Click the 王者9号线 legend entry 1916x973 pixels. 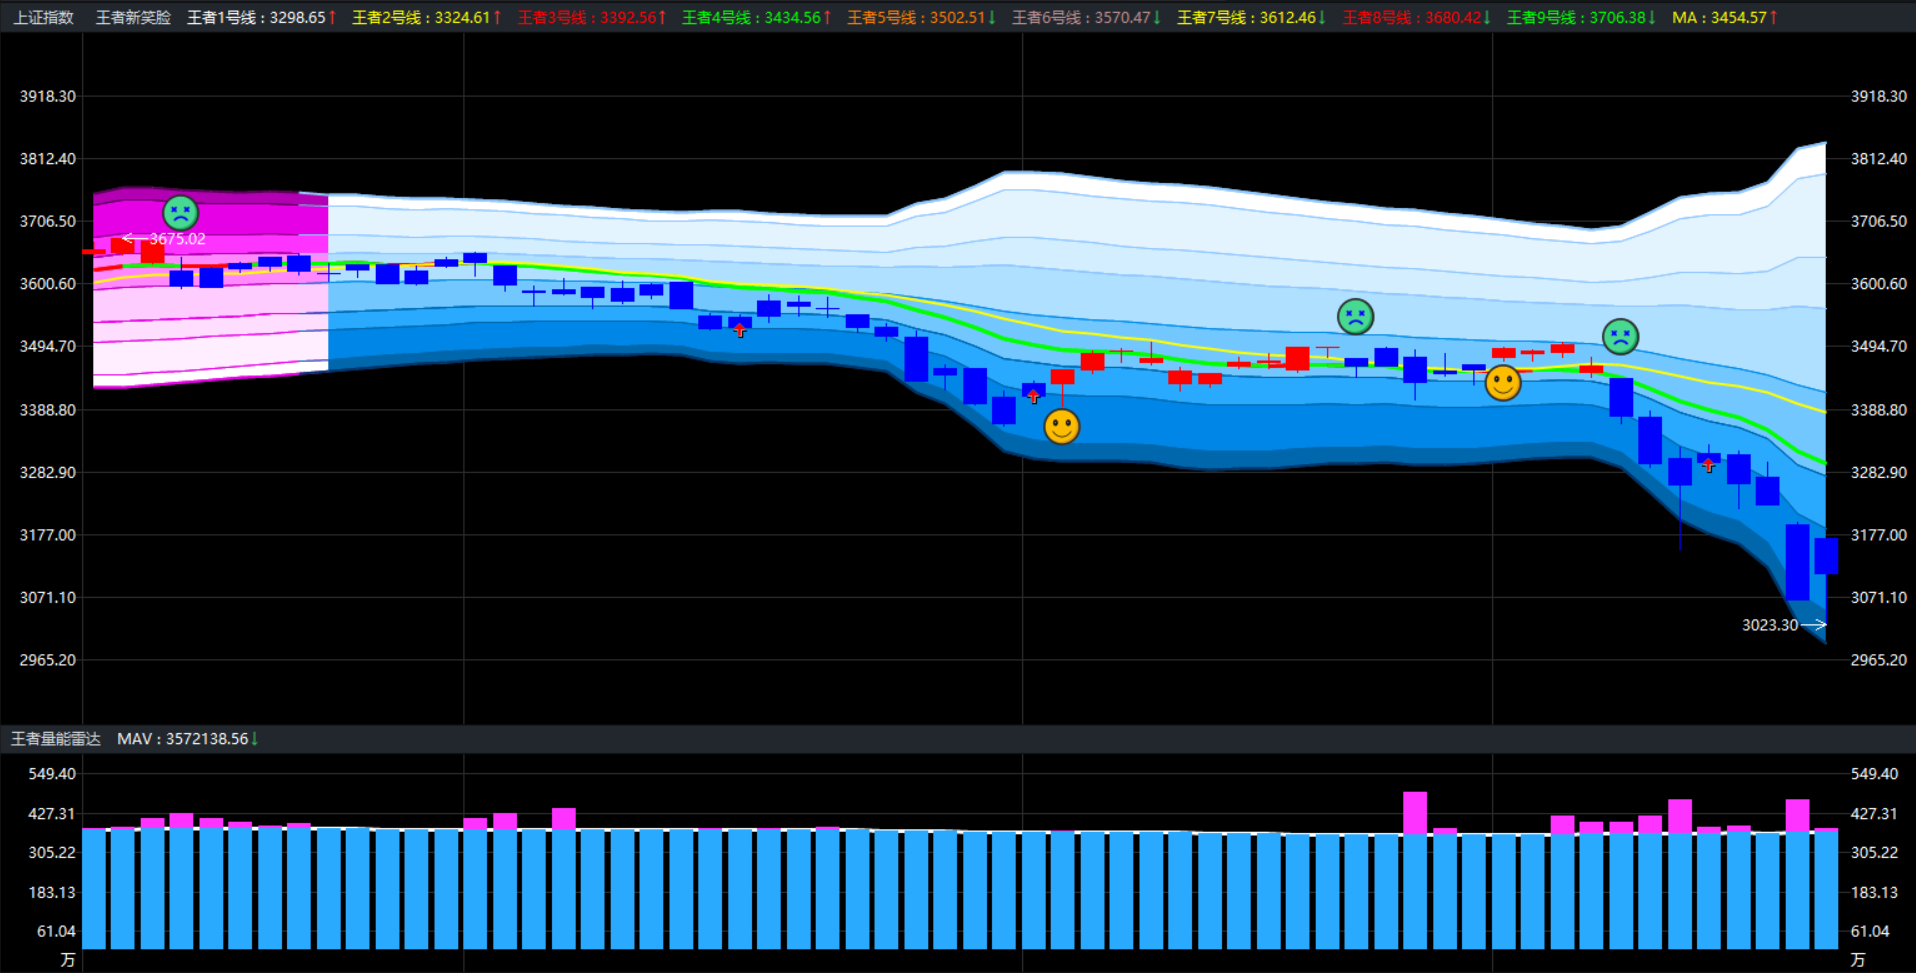1580,18
